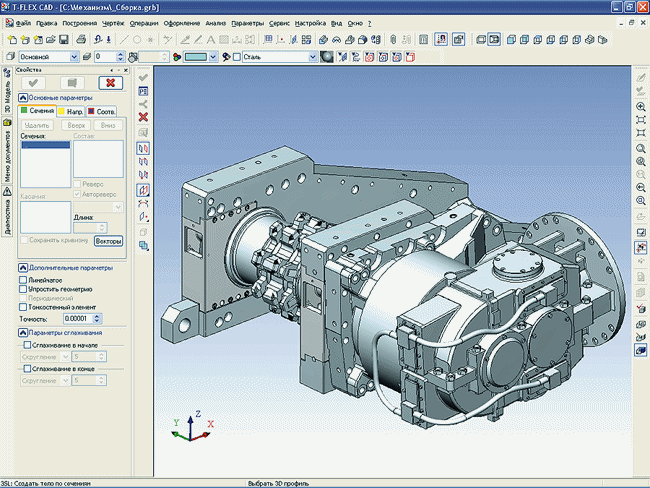Click the bottom icon on right toolbar
The height and width of the screenshot is (488, 650).
click(x=640, y=350)
